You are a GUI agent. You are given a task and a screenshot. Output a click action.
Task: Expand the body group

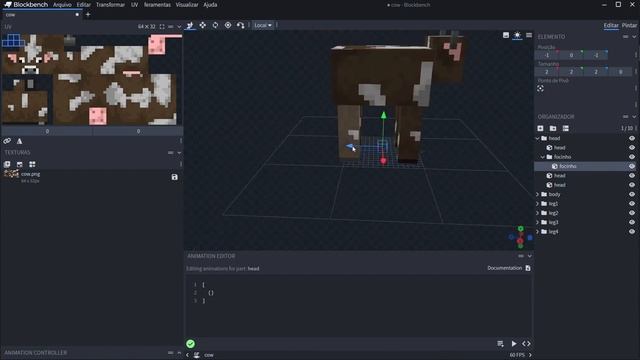[538, 194]
